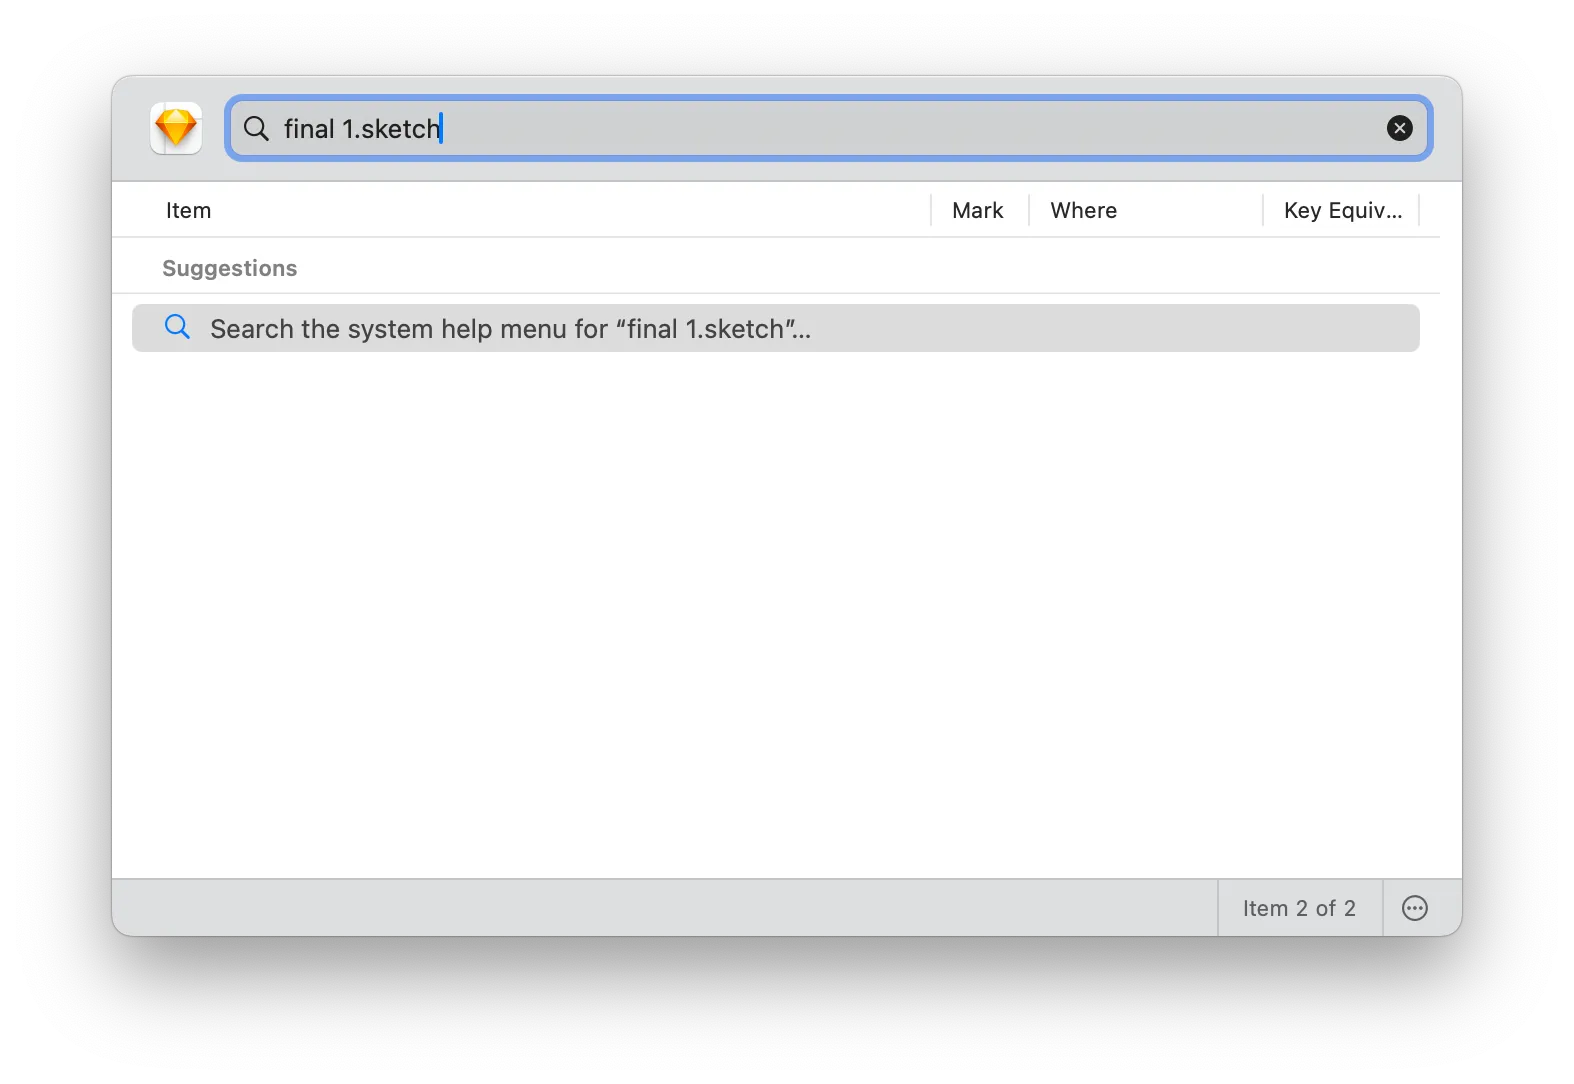Sort by the Item column header
Viewport: 1574px width, 1084px height.
(188, 210)
